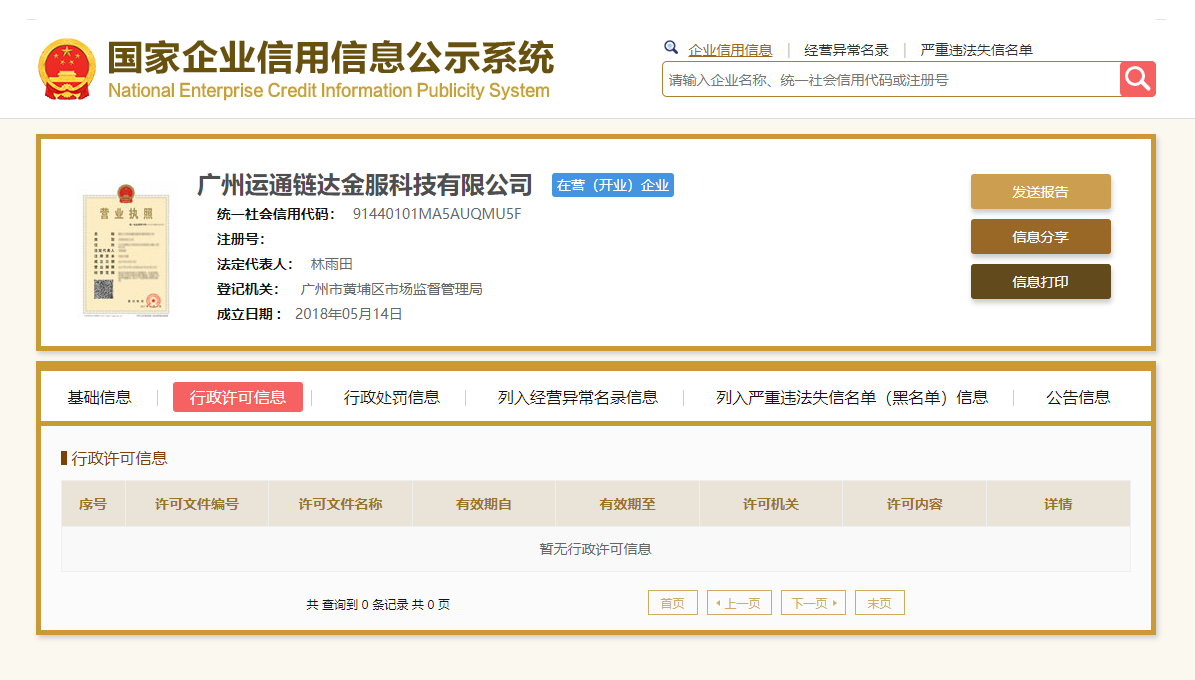Select the 企业信用信息 search category
This screenshot has width=1195, height=680.
(x=729, y=50)
